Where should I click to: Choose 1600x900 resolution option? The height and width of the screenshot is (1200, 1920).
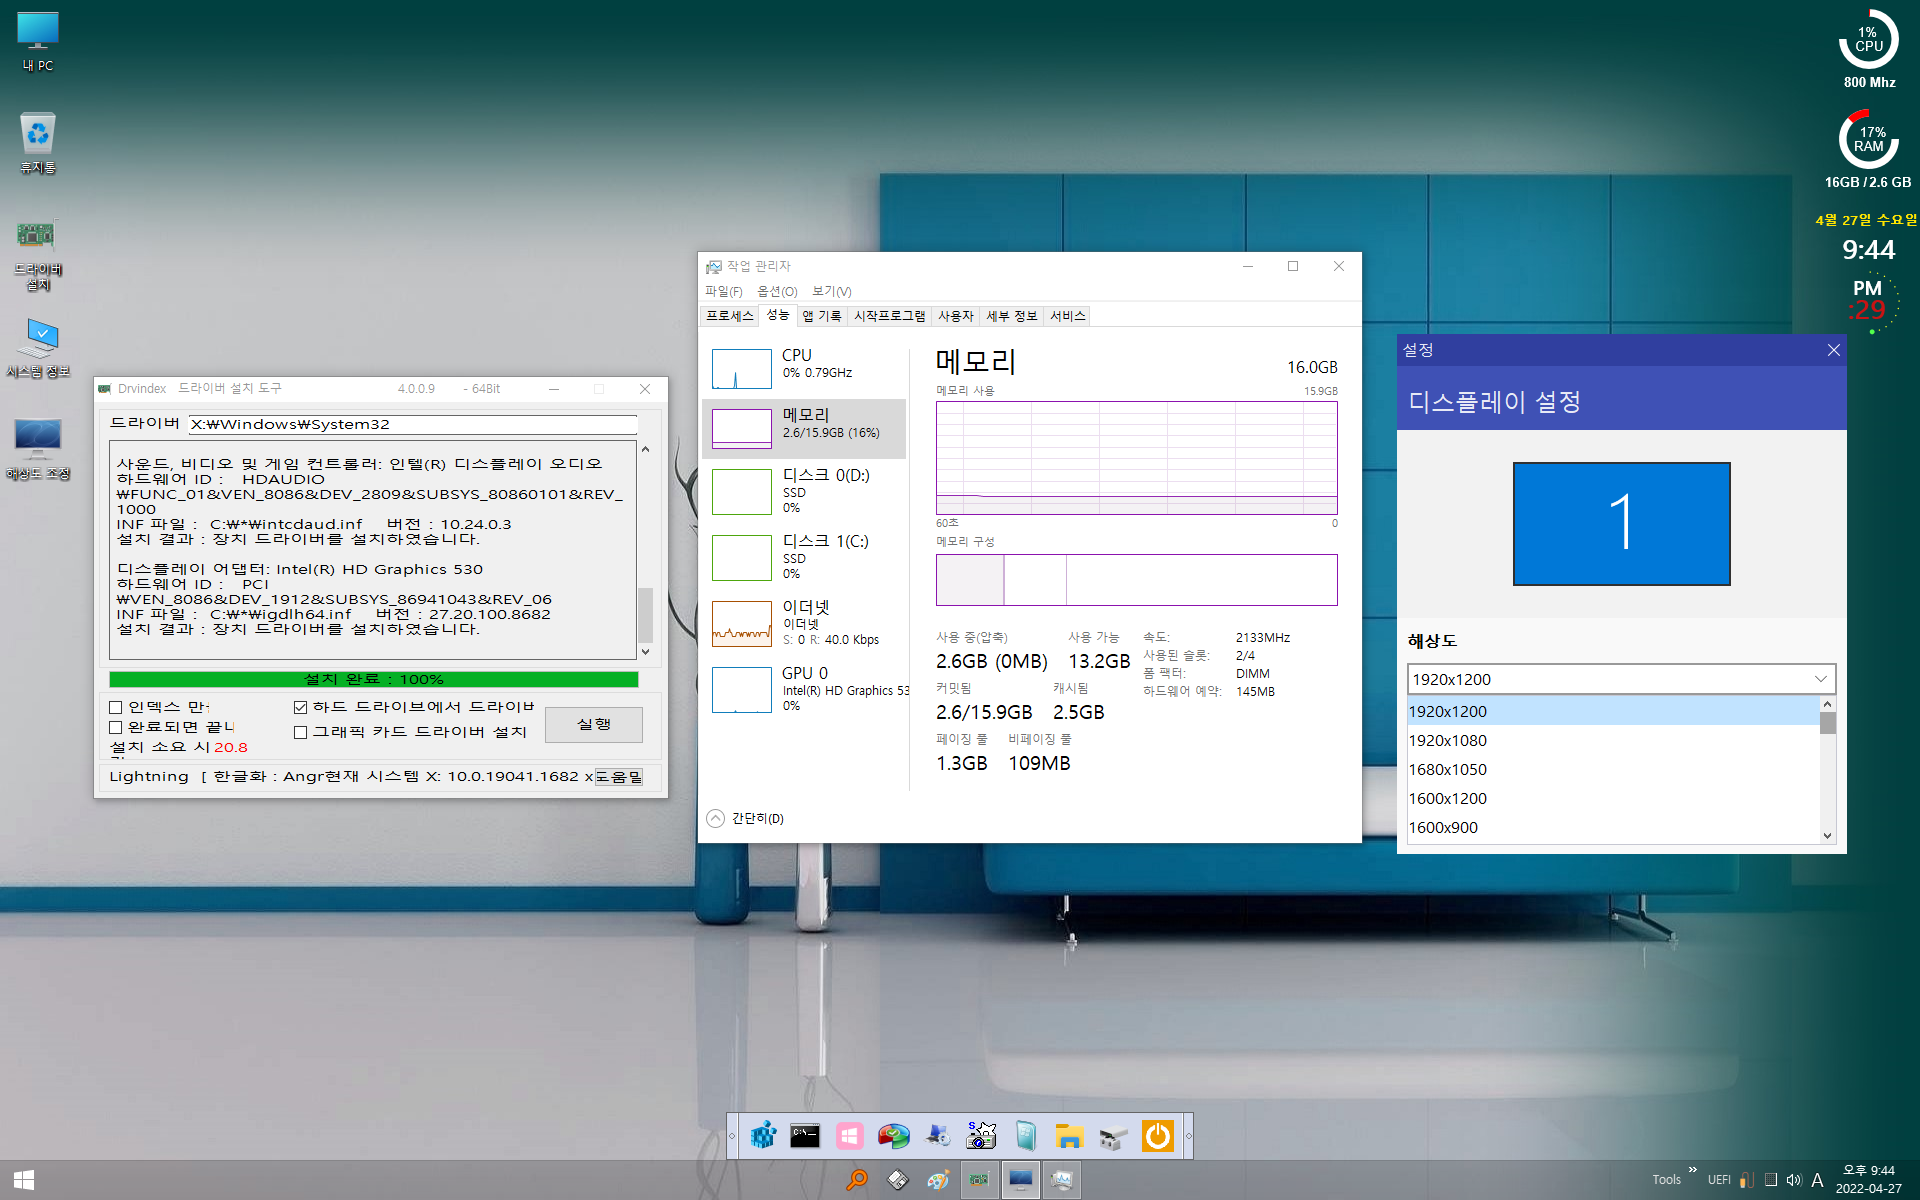[1613, 827]
